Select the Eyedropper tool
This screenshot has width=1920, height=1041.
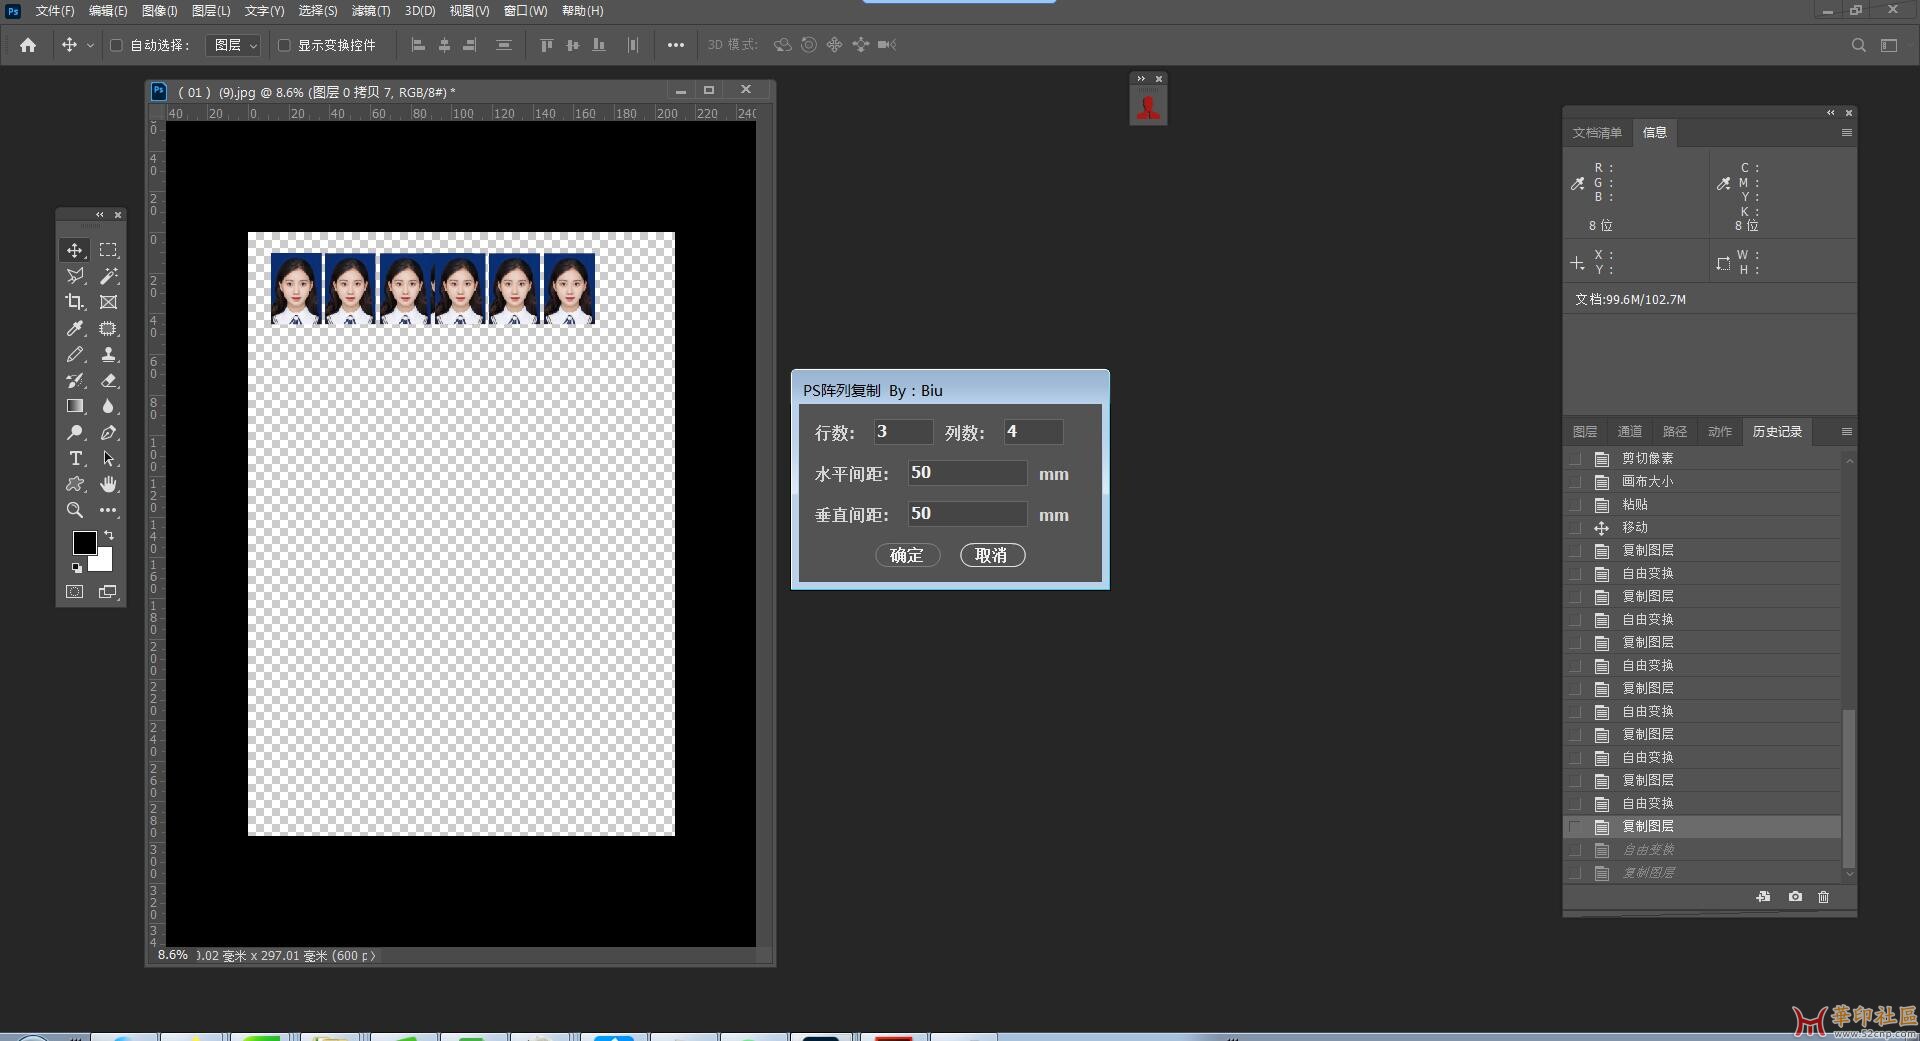coord(75,328)
